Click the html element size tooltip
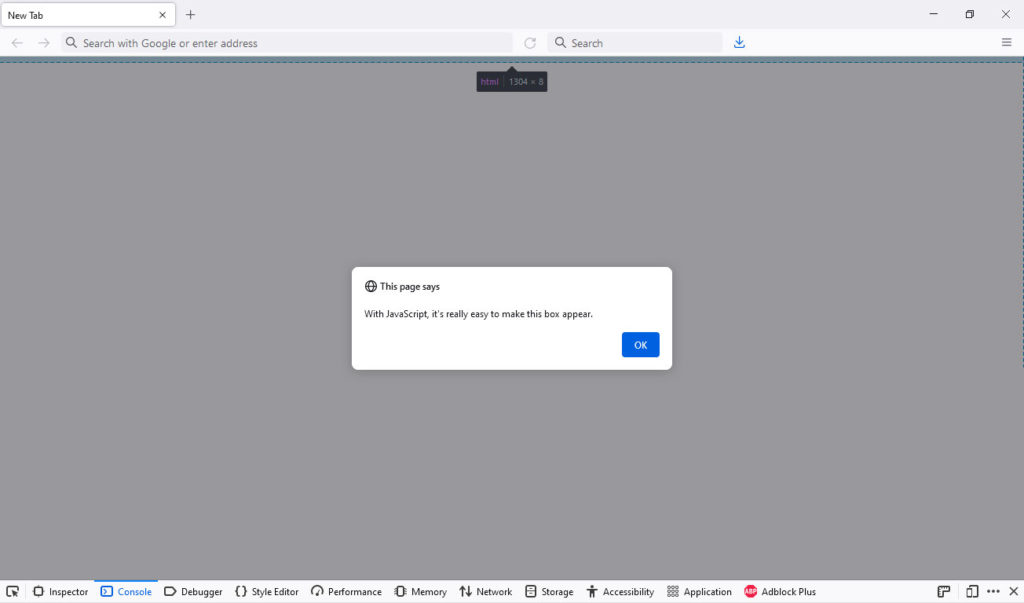The width and height of the screenshot is (1024, 603). coord(511,82)
